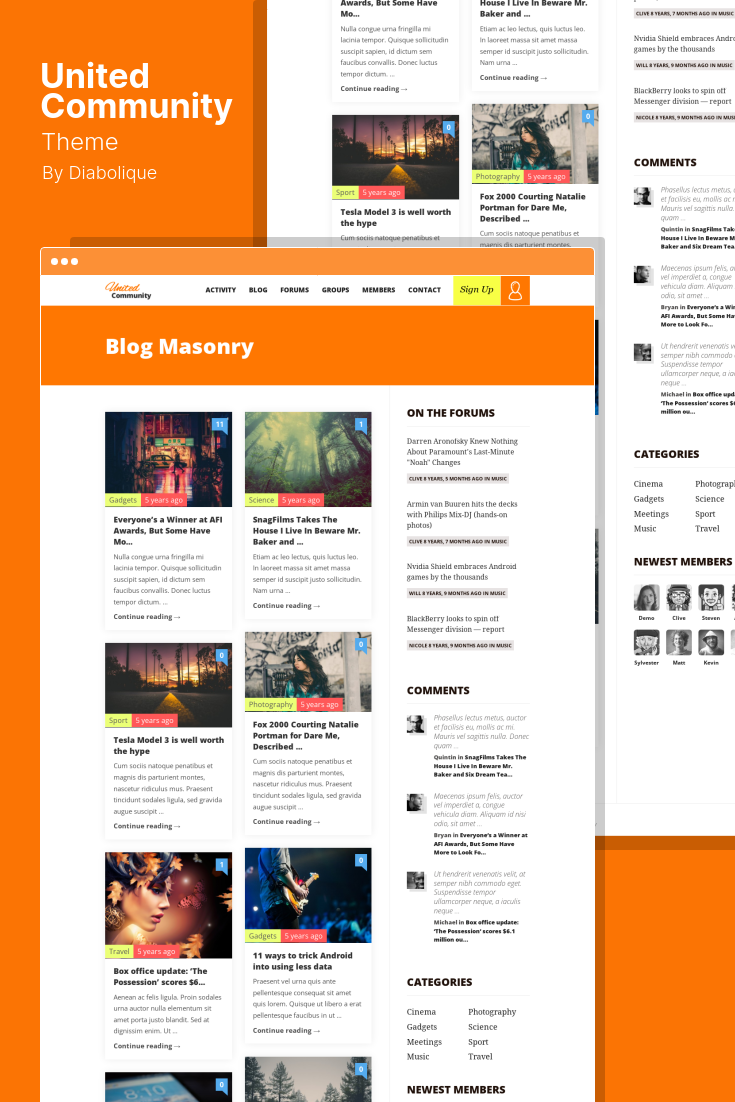
Task: Open comment badge on SnagFilms forest post
Action: 361,424
